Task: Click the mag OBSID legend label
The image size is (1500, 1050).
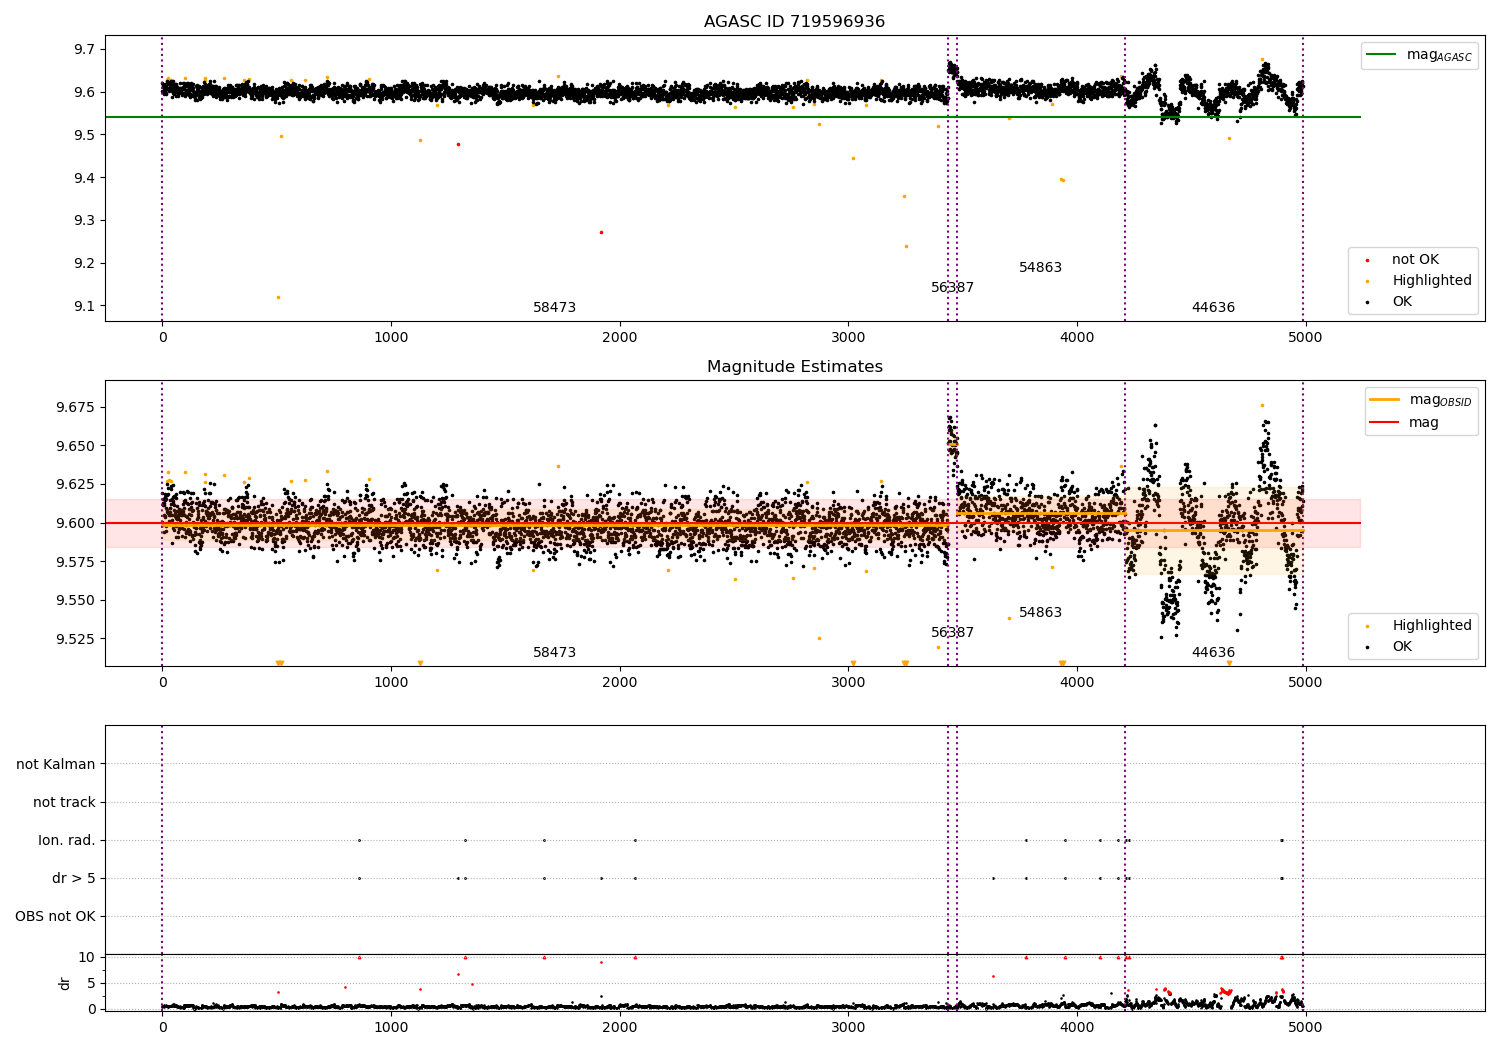Action: tap(1440, 400)
